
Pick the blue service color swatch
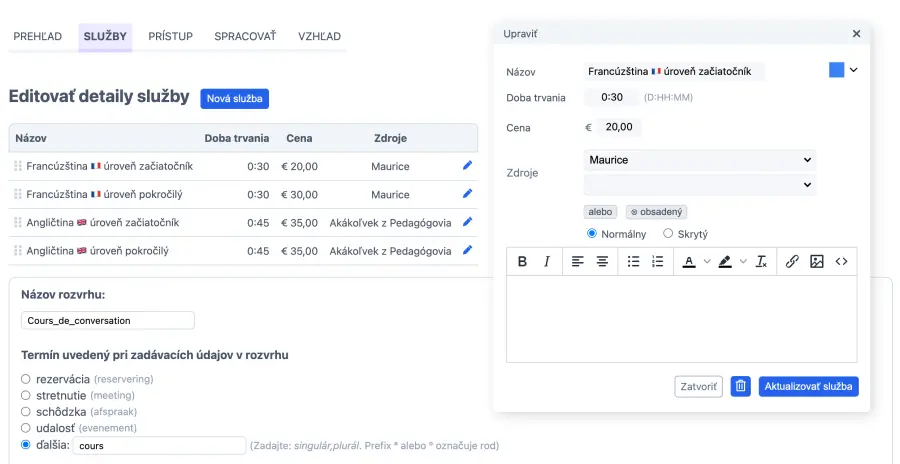(x=837, y=70)
